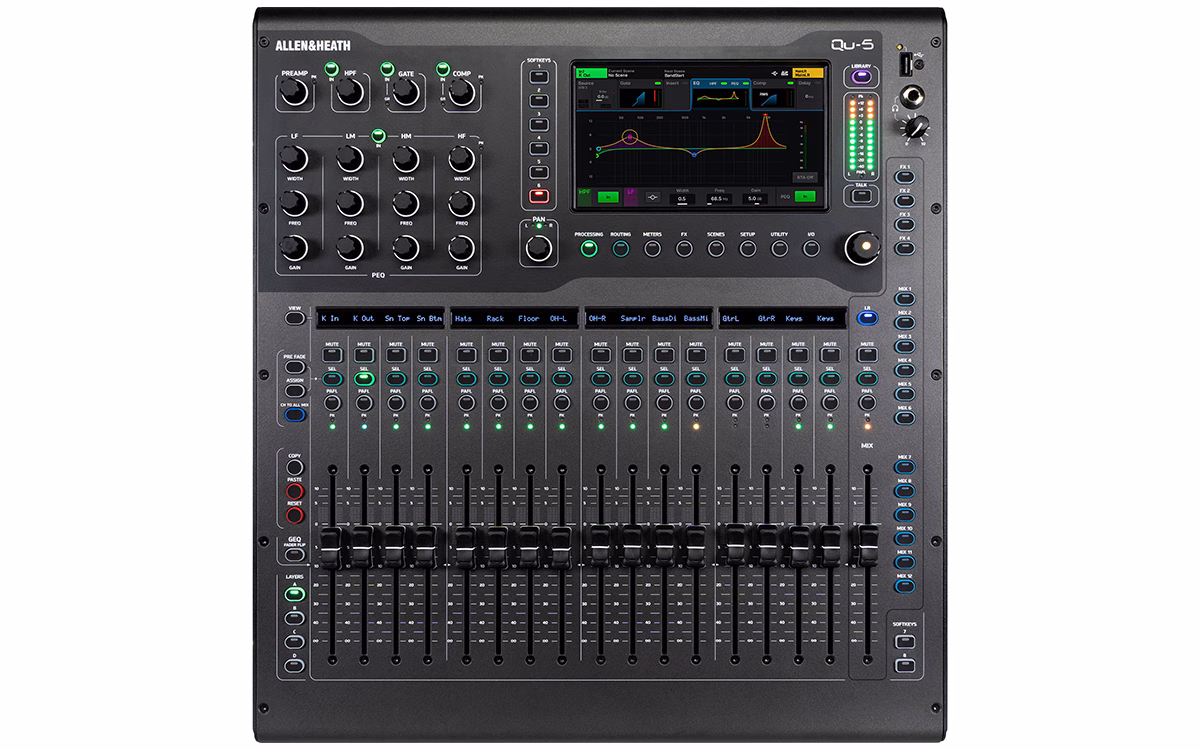Toggle the hardware PEQ In button
The image size is (1200, 750).
(378, 136)
